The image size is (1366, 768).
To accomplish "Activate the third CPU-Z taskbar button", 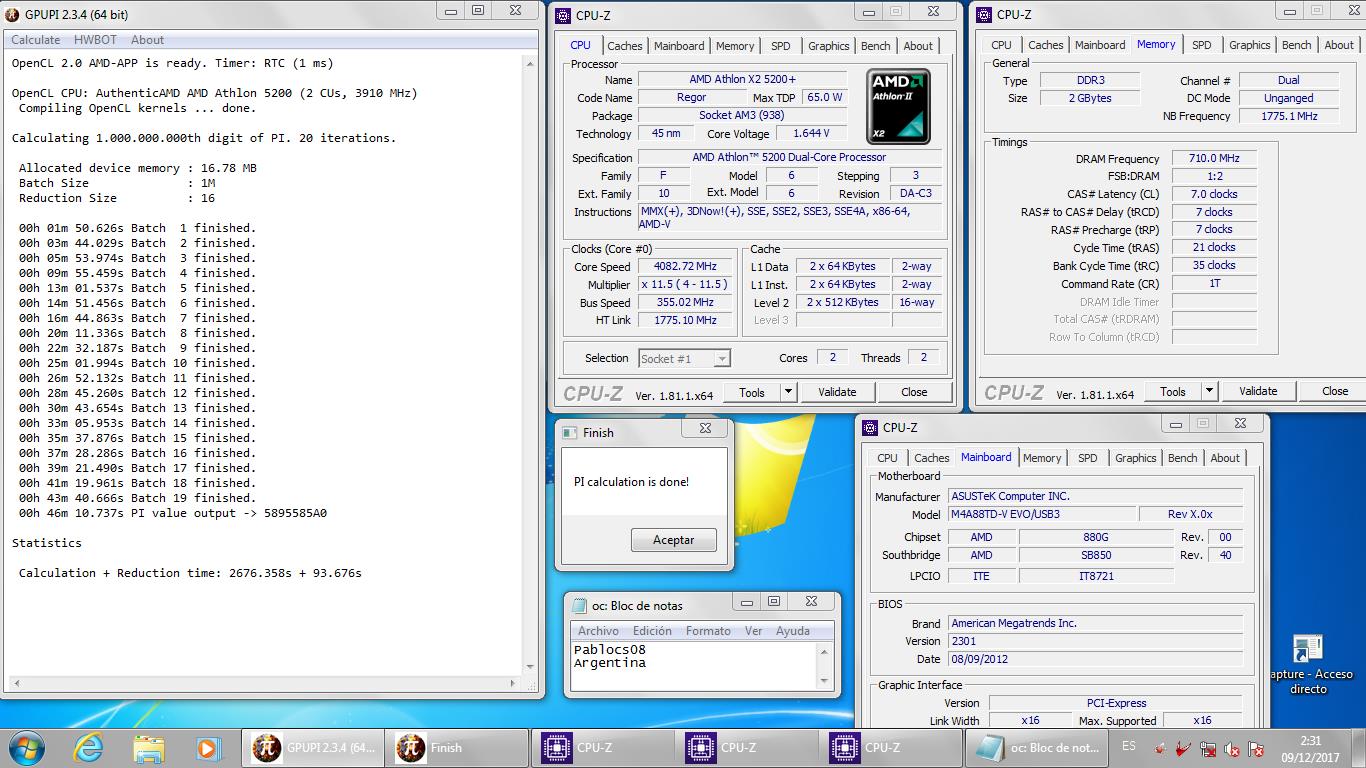I will [889, 747].
